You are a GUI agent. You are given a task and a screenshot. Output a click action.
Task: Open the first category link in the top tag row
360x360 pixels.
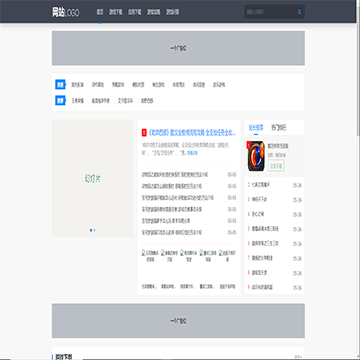click(x=77, y=85)
